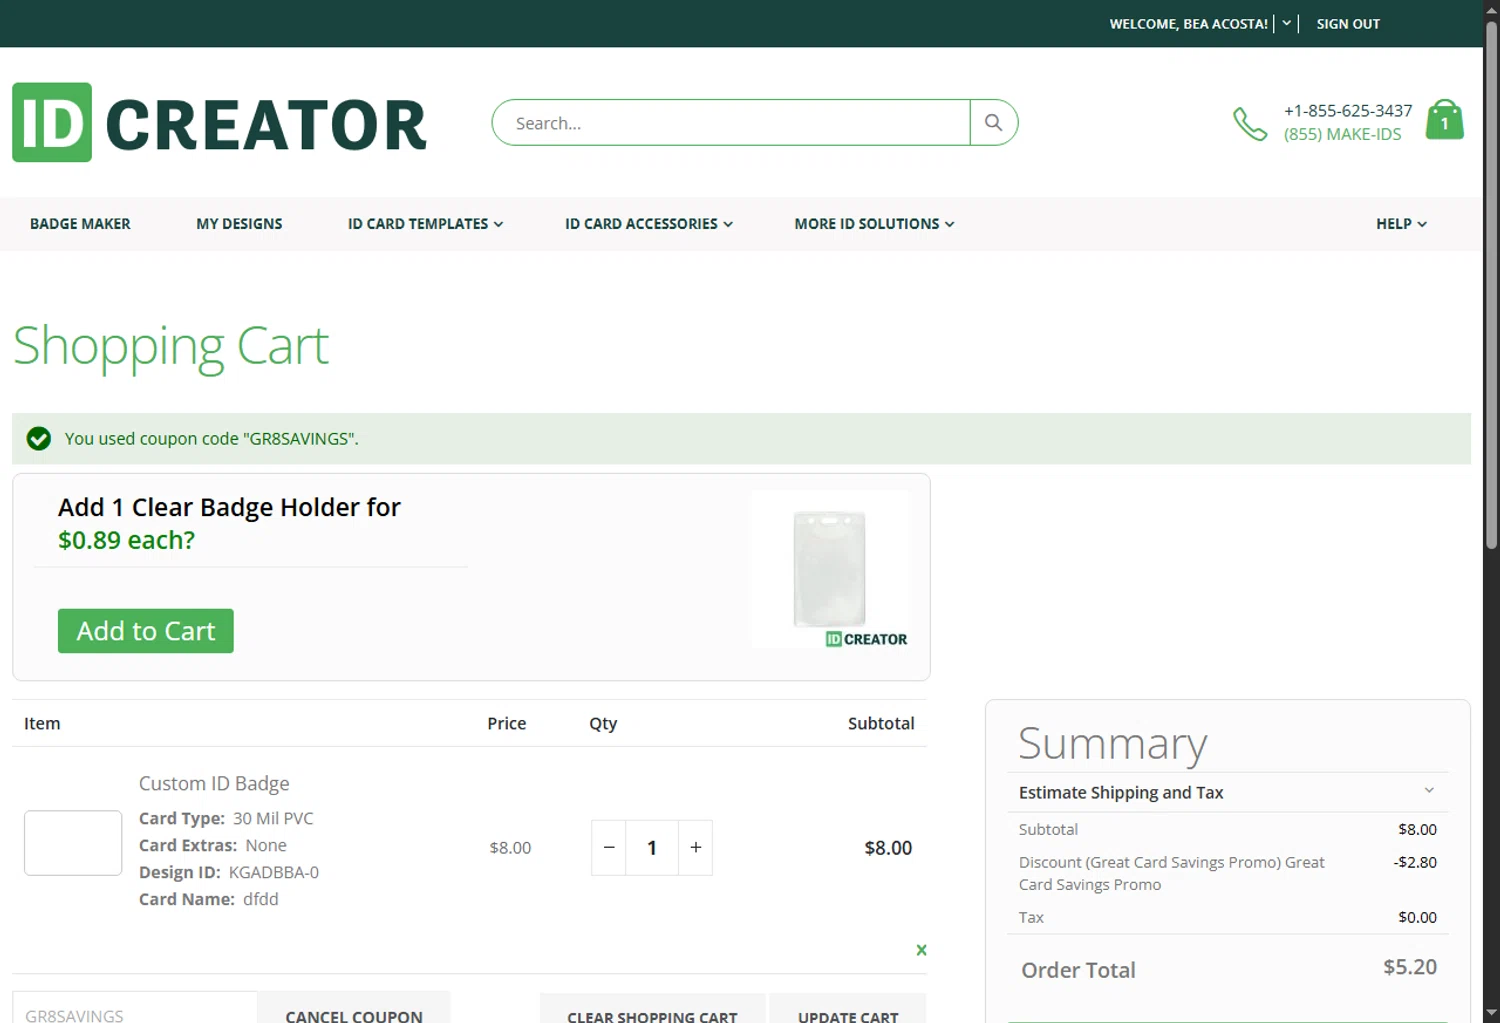Click the success checkmark icon in coupon message
This screenshot has width=1500, height=1023.
pos(39,438)
